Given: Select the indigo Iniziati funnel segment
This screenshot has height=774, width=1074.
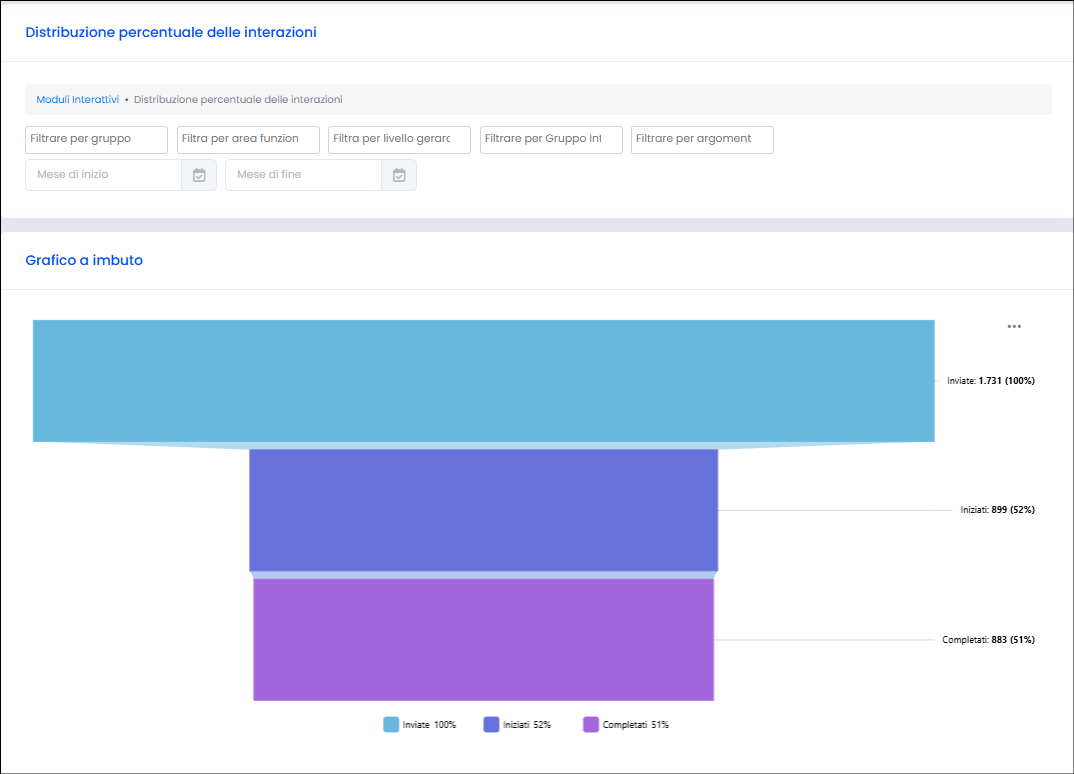Looking at the screenshot, I should 484,510.
